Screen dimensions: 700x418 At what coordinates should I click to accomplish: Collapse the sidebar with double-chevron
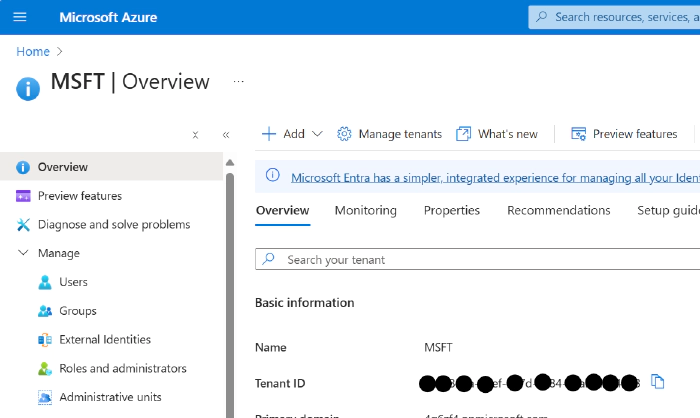point(226,135)
